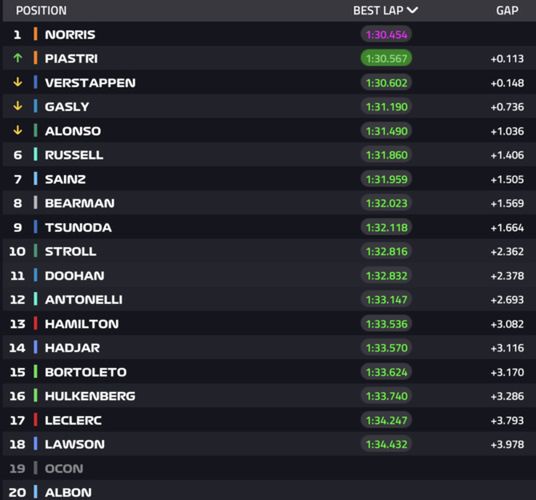
Task: Open driver row for Russell
Action: [x=269, y=155]
